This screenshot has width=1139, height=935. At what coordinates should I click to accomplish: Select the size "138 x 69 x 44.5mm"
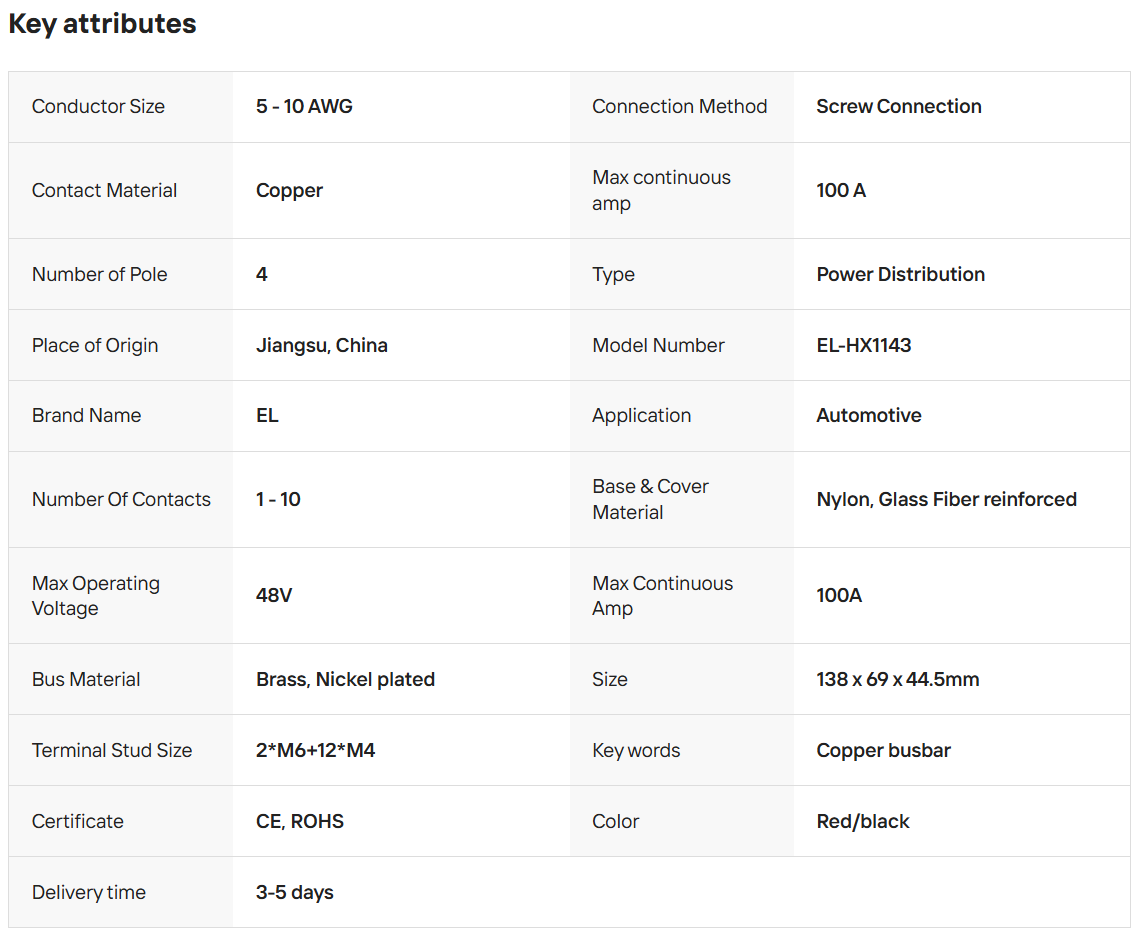(897, 679)
